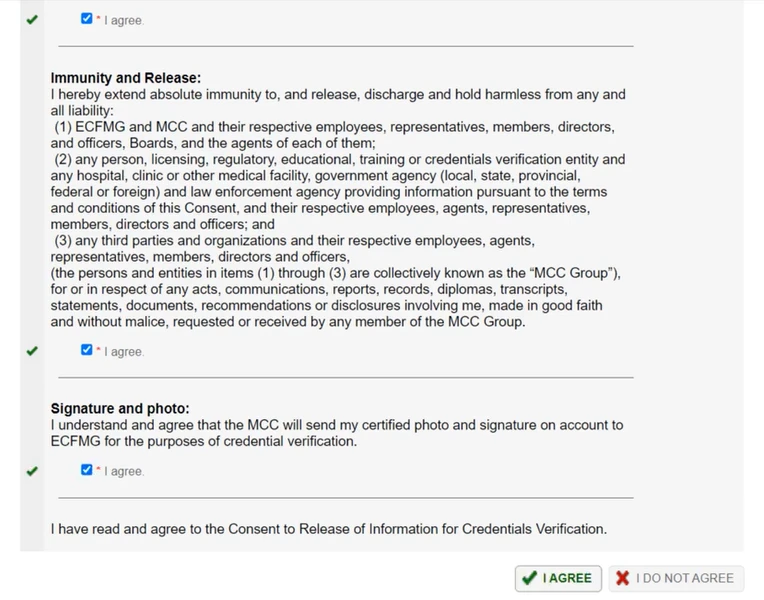Viewport: 764px width, 600px height.
Task: Click the green validation tick at the top left
Action: tap(32, 19)
